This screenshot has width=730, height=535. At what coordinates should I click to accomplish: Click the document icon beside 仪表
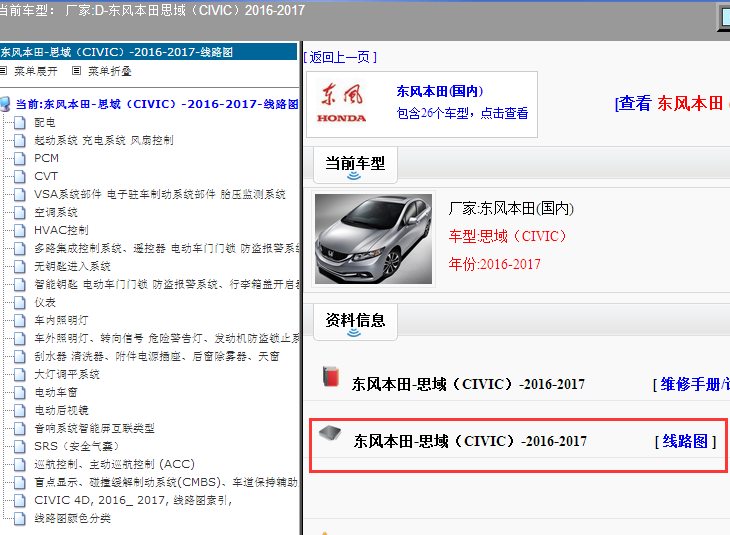(20, 303)
